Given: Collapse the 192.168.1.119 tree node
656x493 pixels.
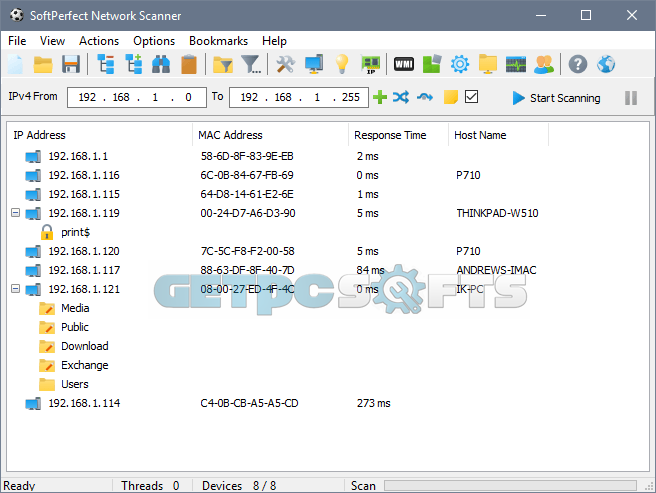Looking at the screenshot, I should [x=15, y=213].
